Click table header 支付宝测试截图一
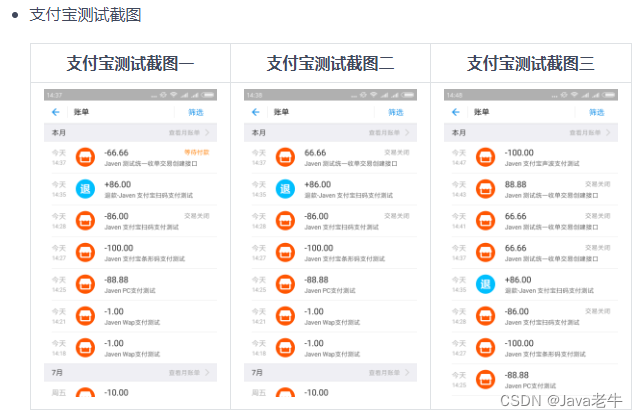Screen dimensions: 638x417 coord(130,63)
